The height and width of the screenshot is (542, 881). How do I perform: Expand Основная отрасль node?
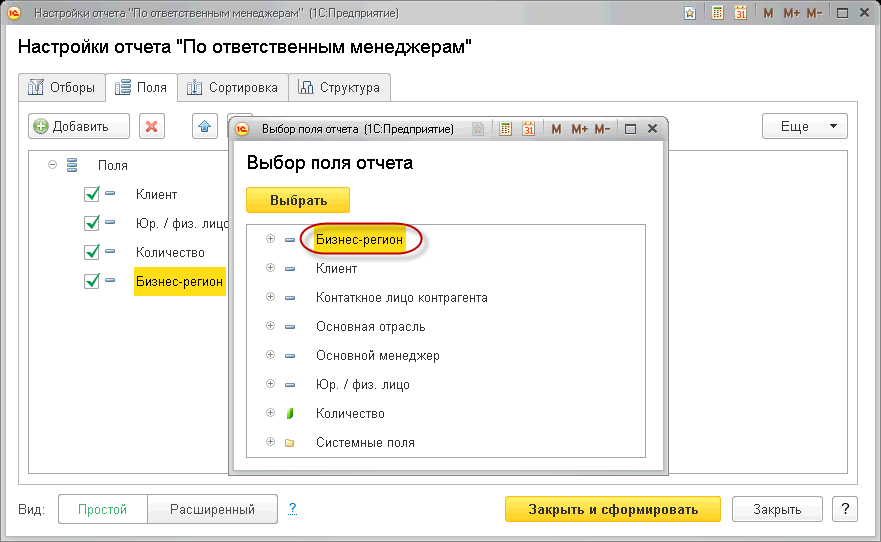click(270, 326)
